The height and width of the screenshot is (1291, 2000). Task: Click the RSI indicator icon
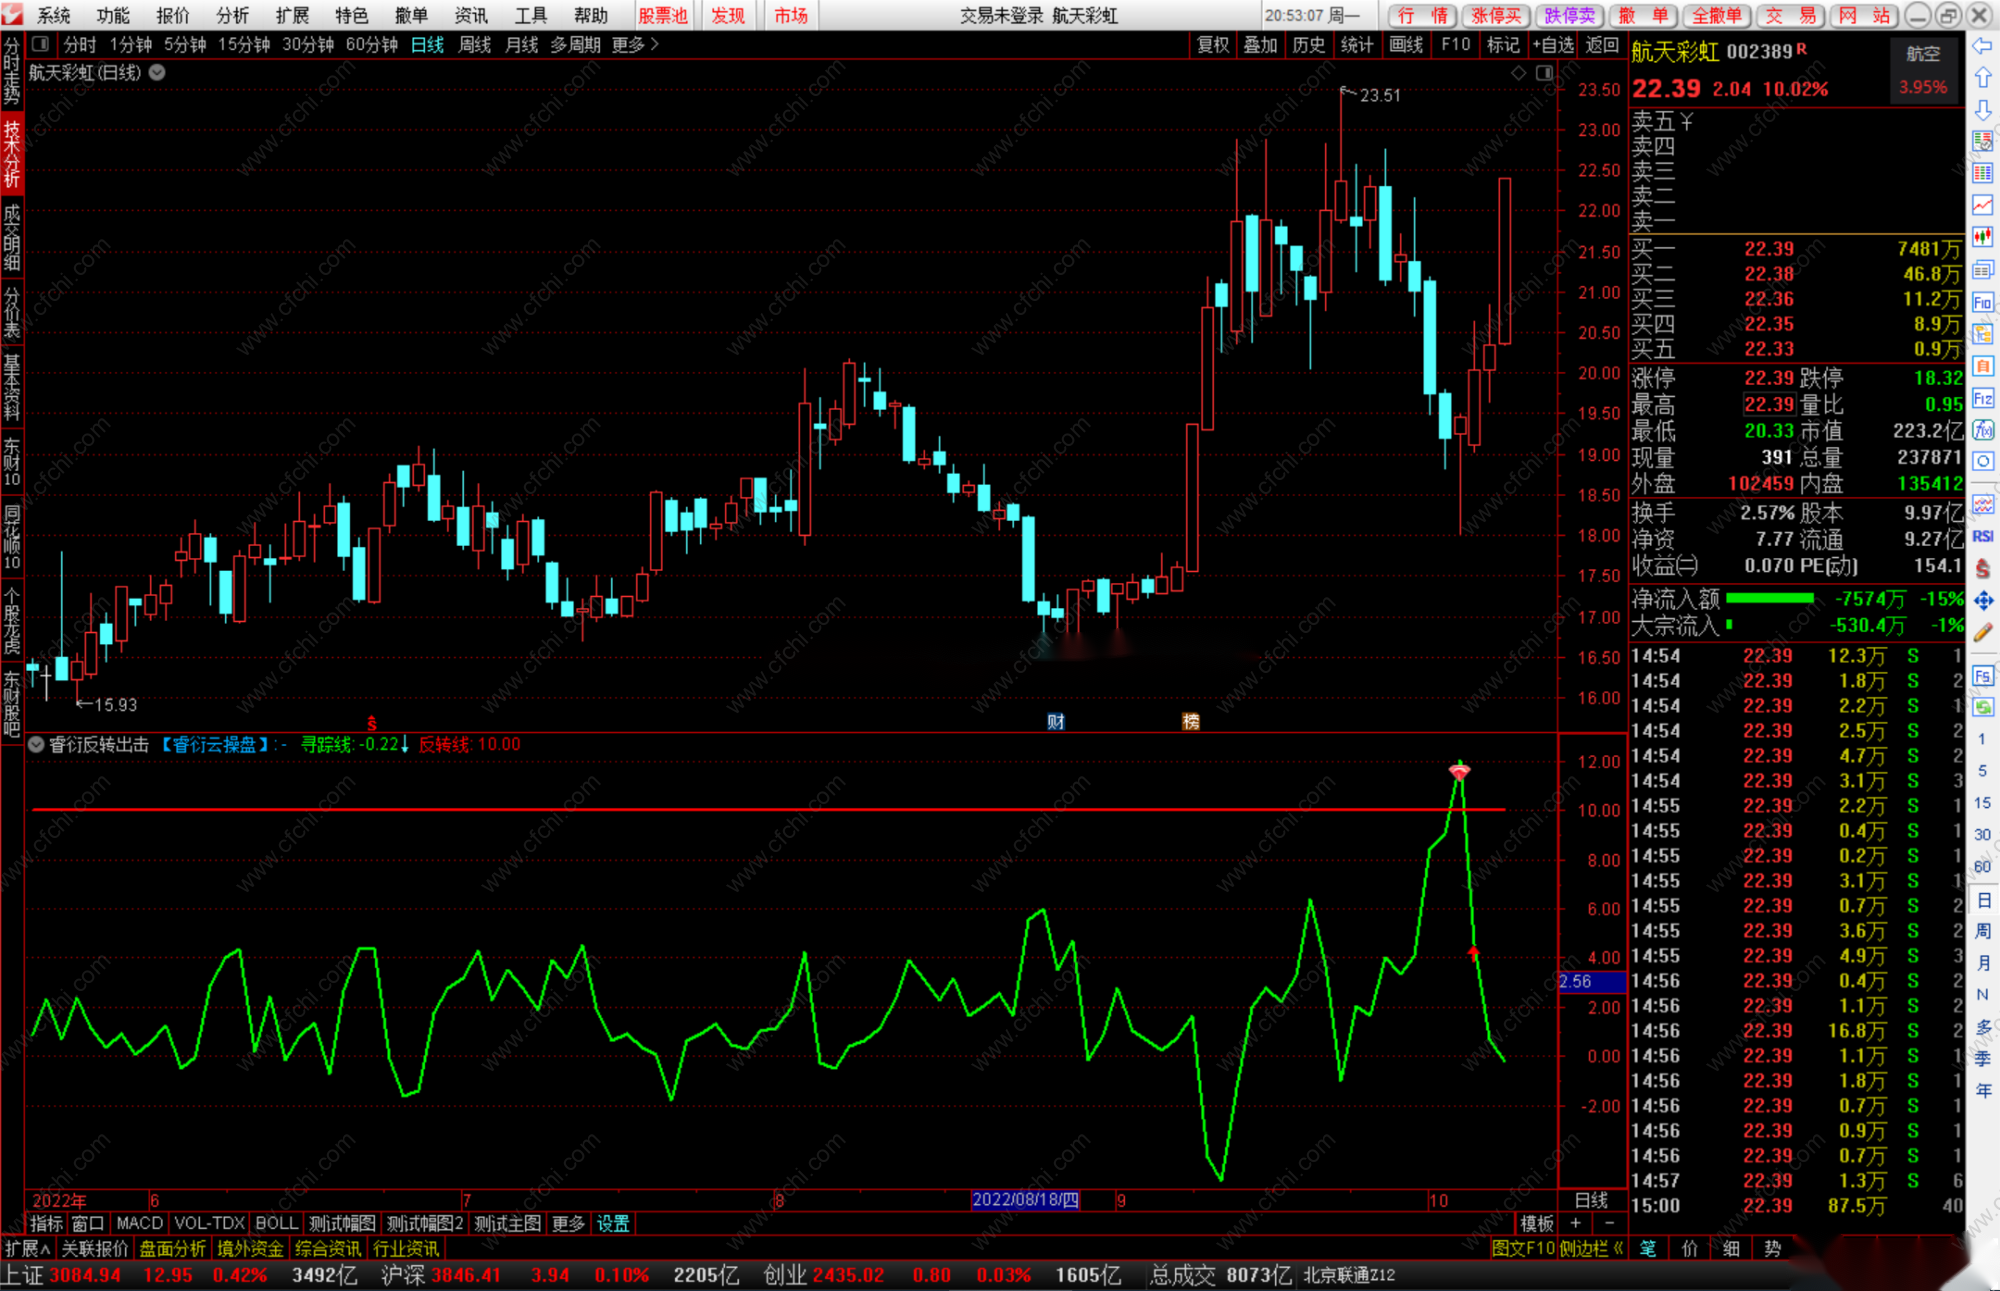click(1982, 536)
